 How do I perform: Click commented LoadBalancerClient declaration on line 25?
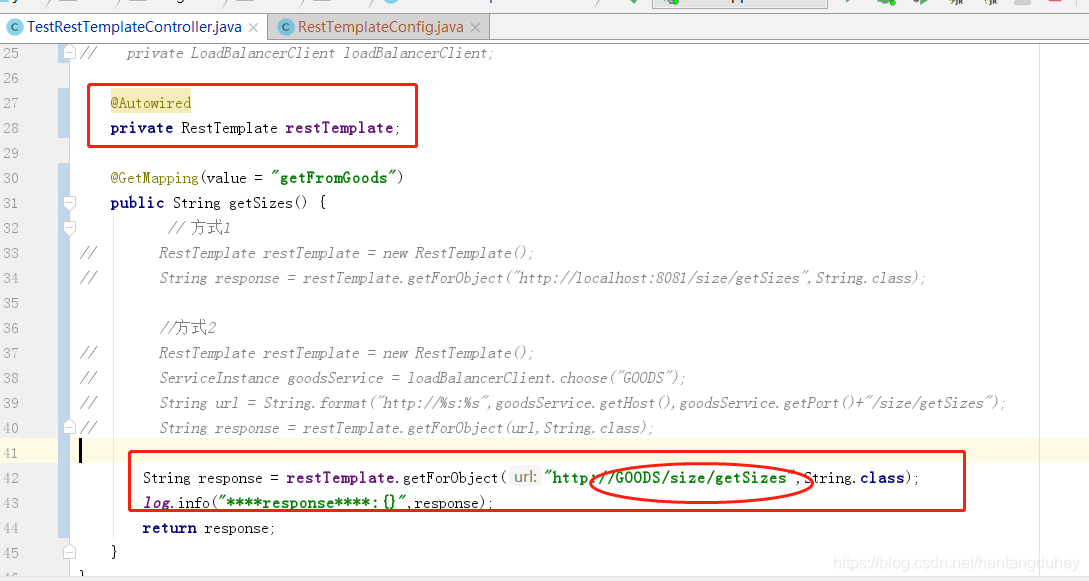point(310,53)
